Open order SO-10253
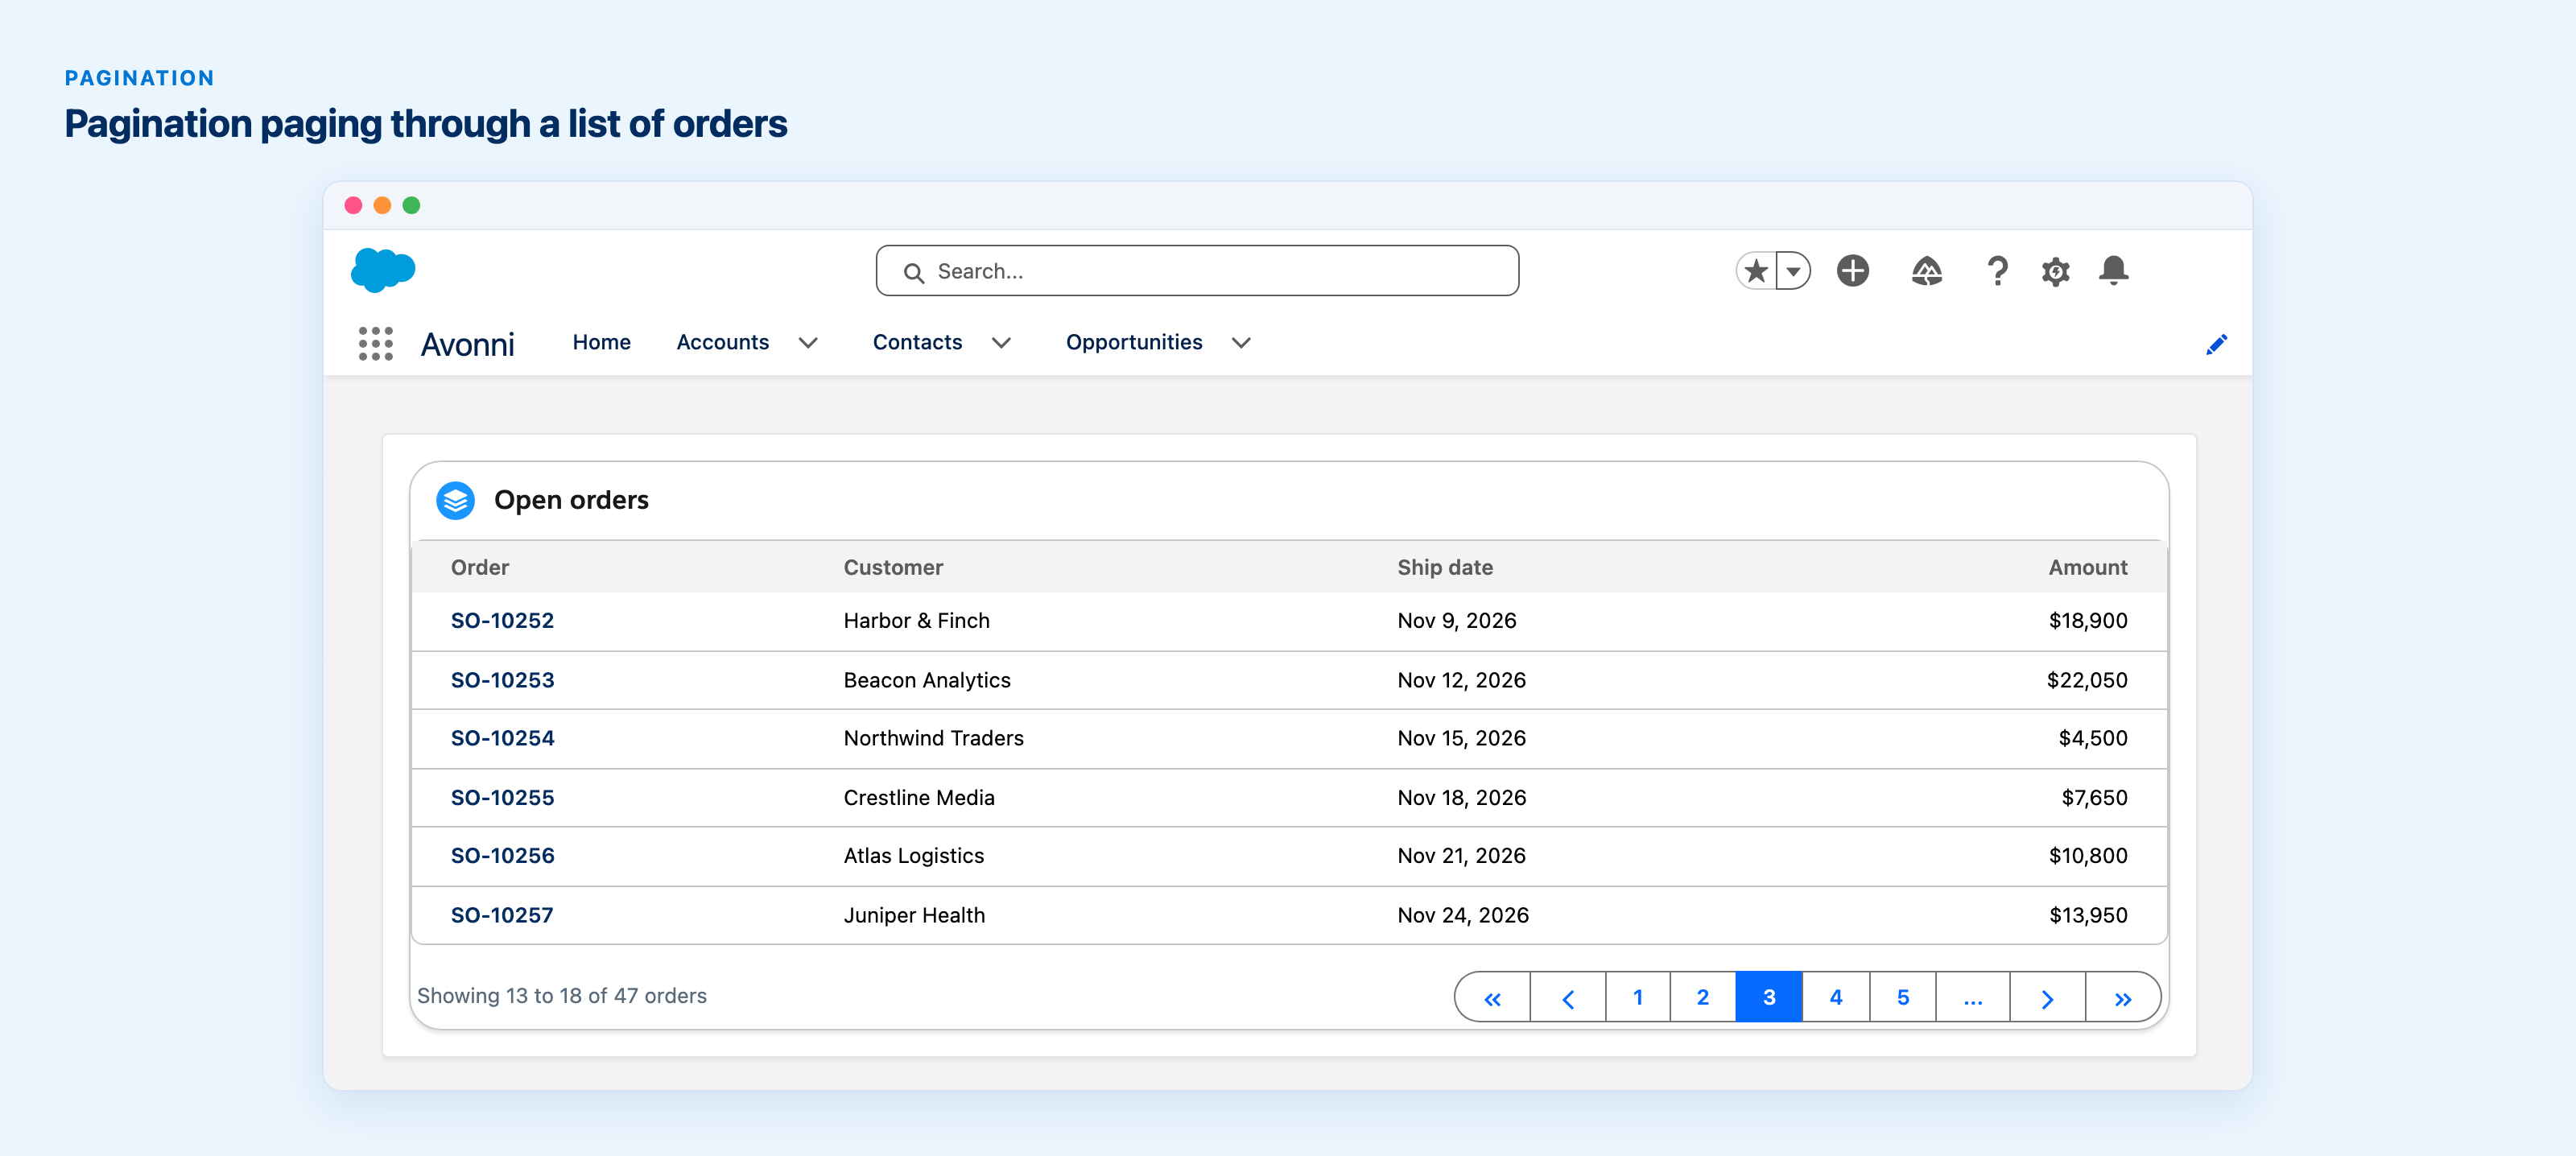 tap(502, 680)
